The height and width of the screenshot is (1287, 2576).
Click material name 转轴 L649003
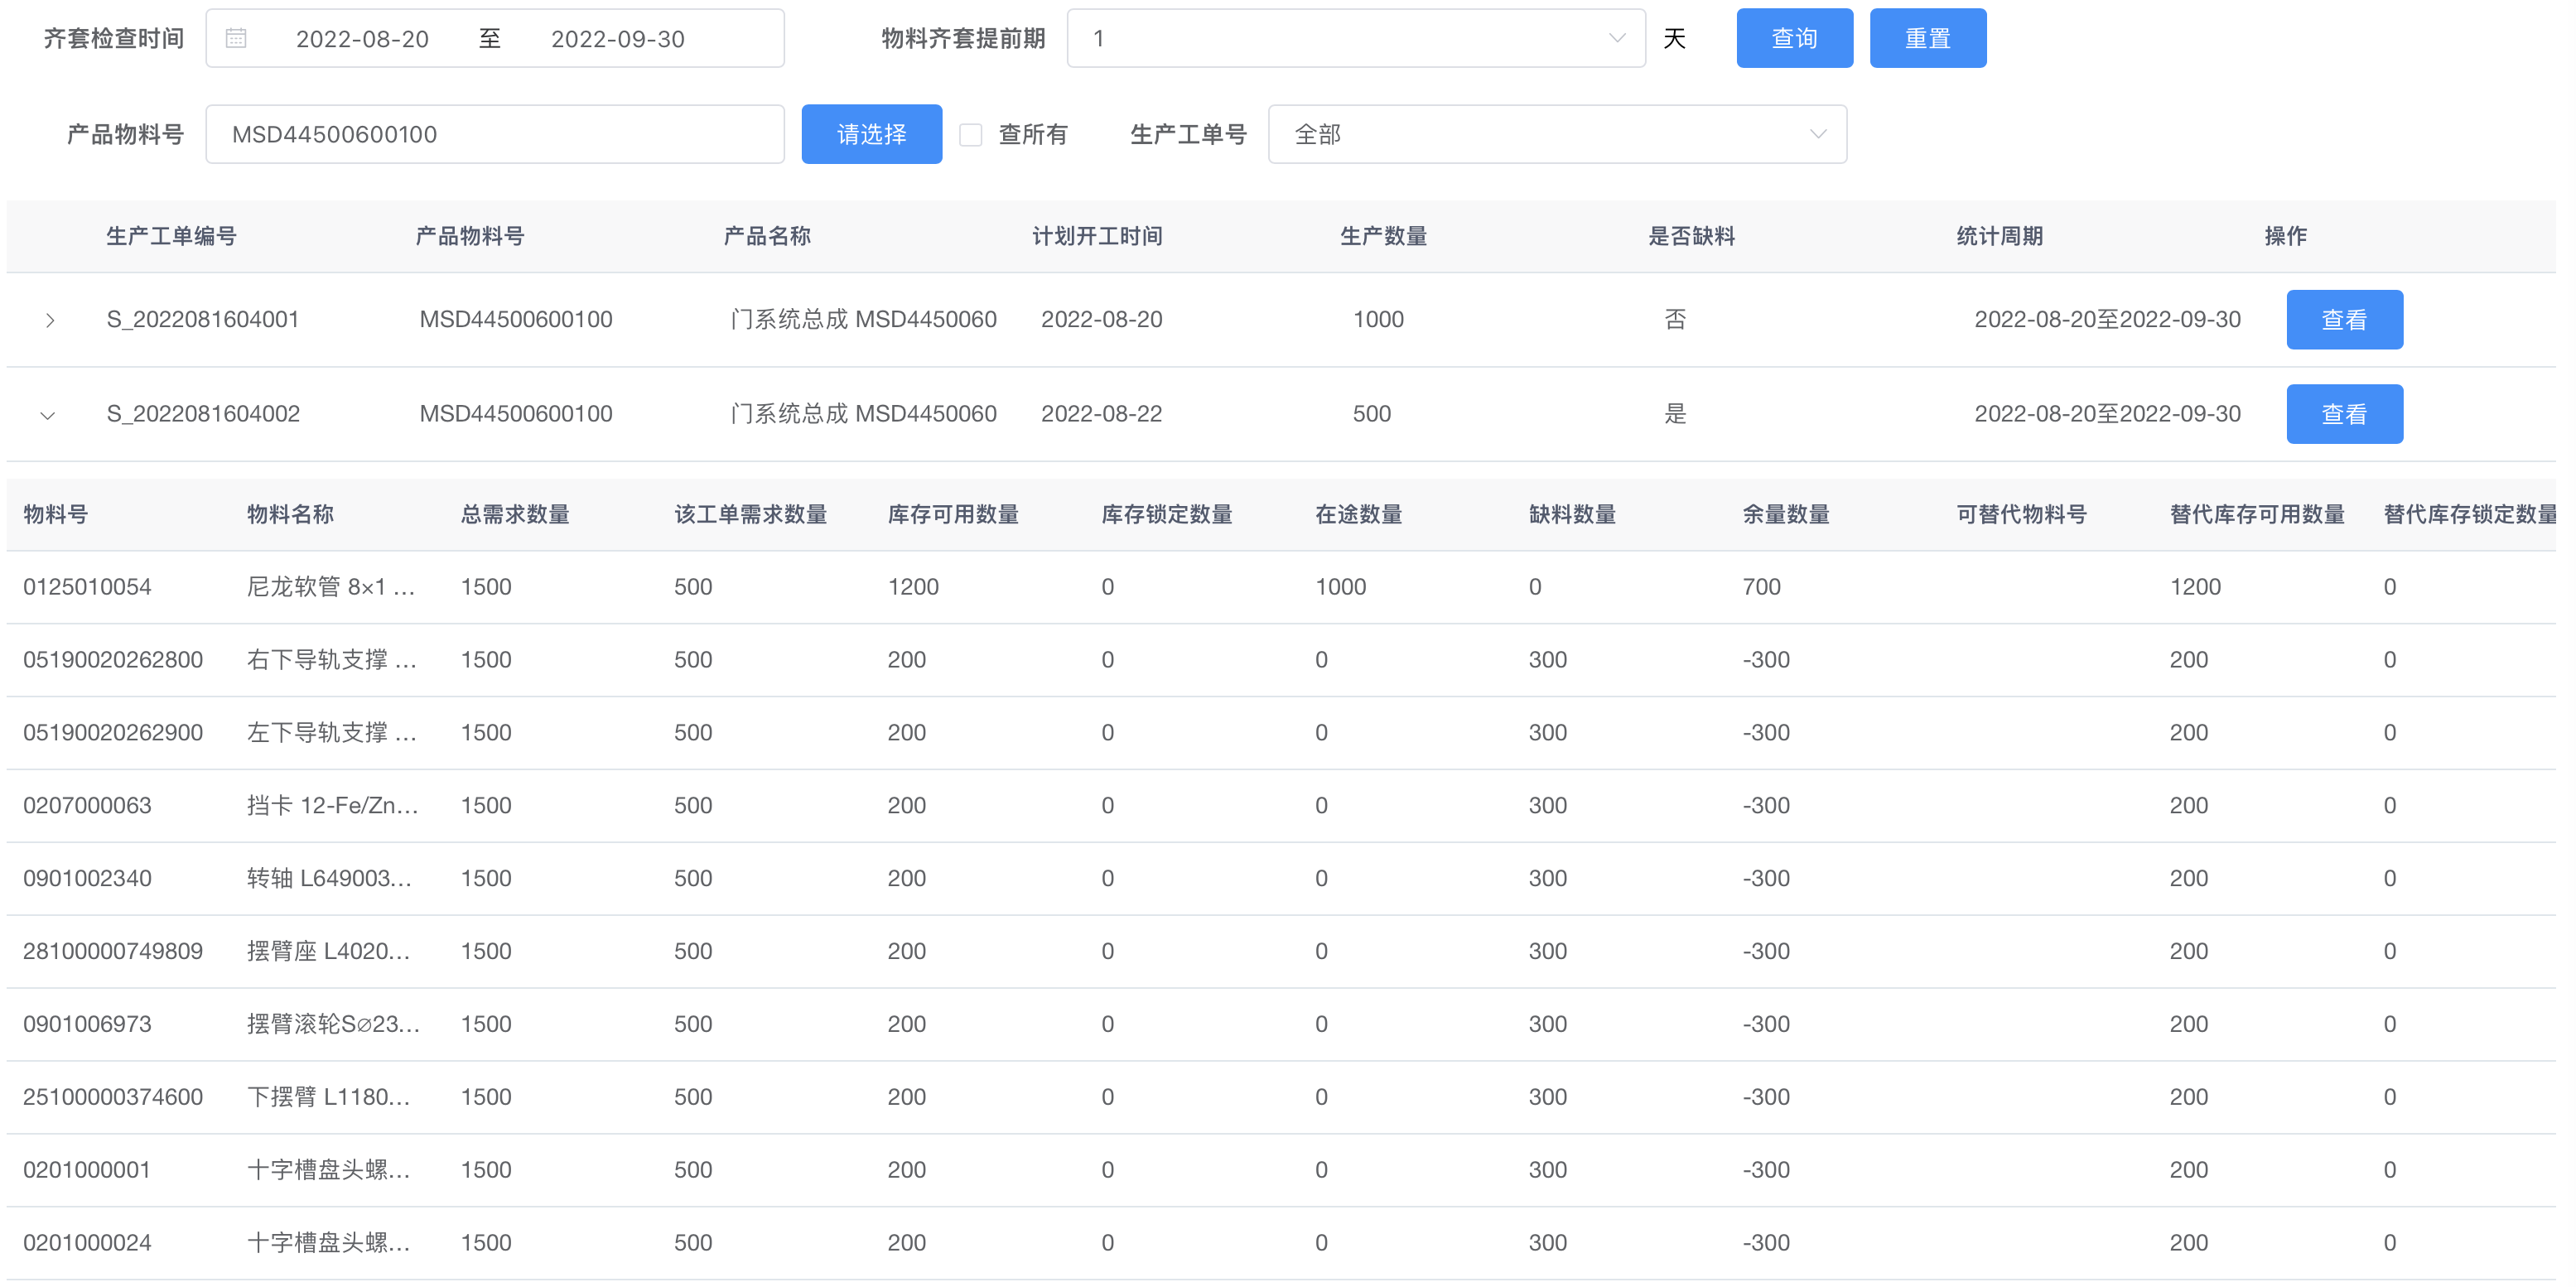(329, 879)
